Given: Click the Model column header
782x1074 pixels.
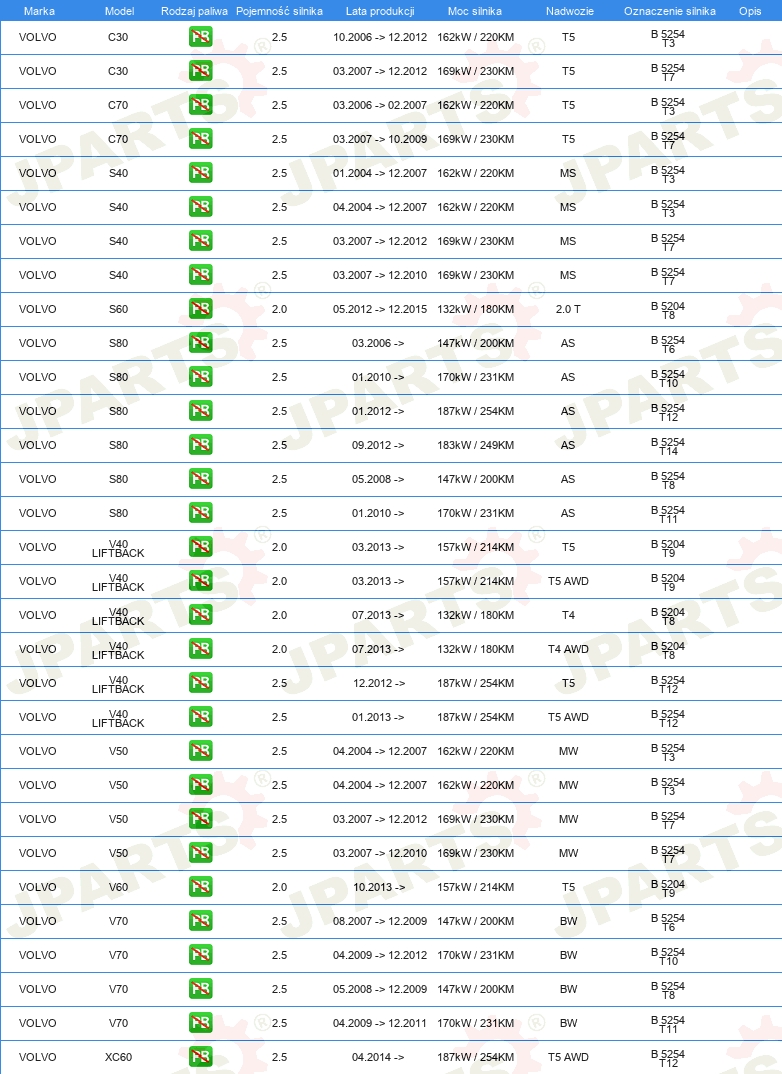Looking at the screenshot, I should click(x=119, y=11).
